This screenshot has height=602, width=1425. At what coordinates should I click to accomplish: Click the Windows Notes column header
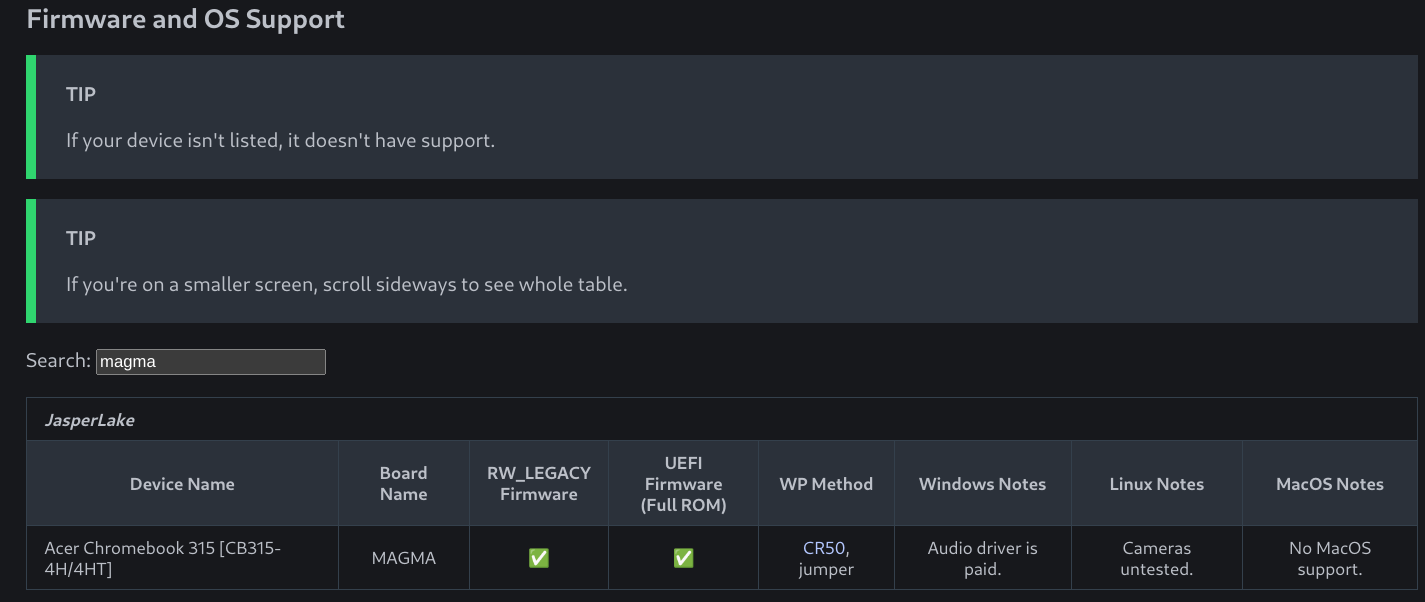(983, 484)
